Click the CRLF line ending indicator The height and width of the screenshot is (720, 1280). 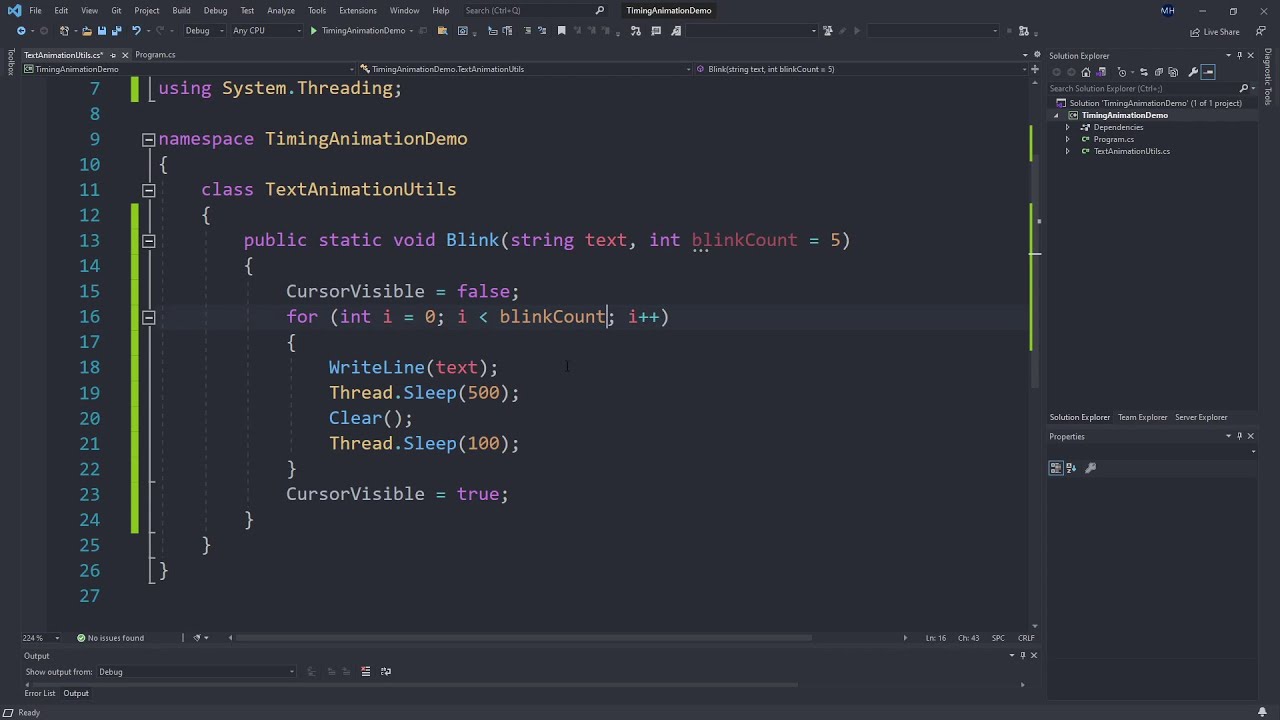coord(1026,638)
